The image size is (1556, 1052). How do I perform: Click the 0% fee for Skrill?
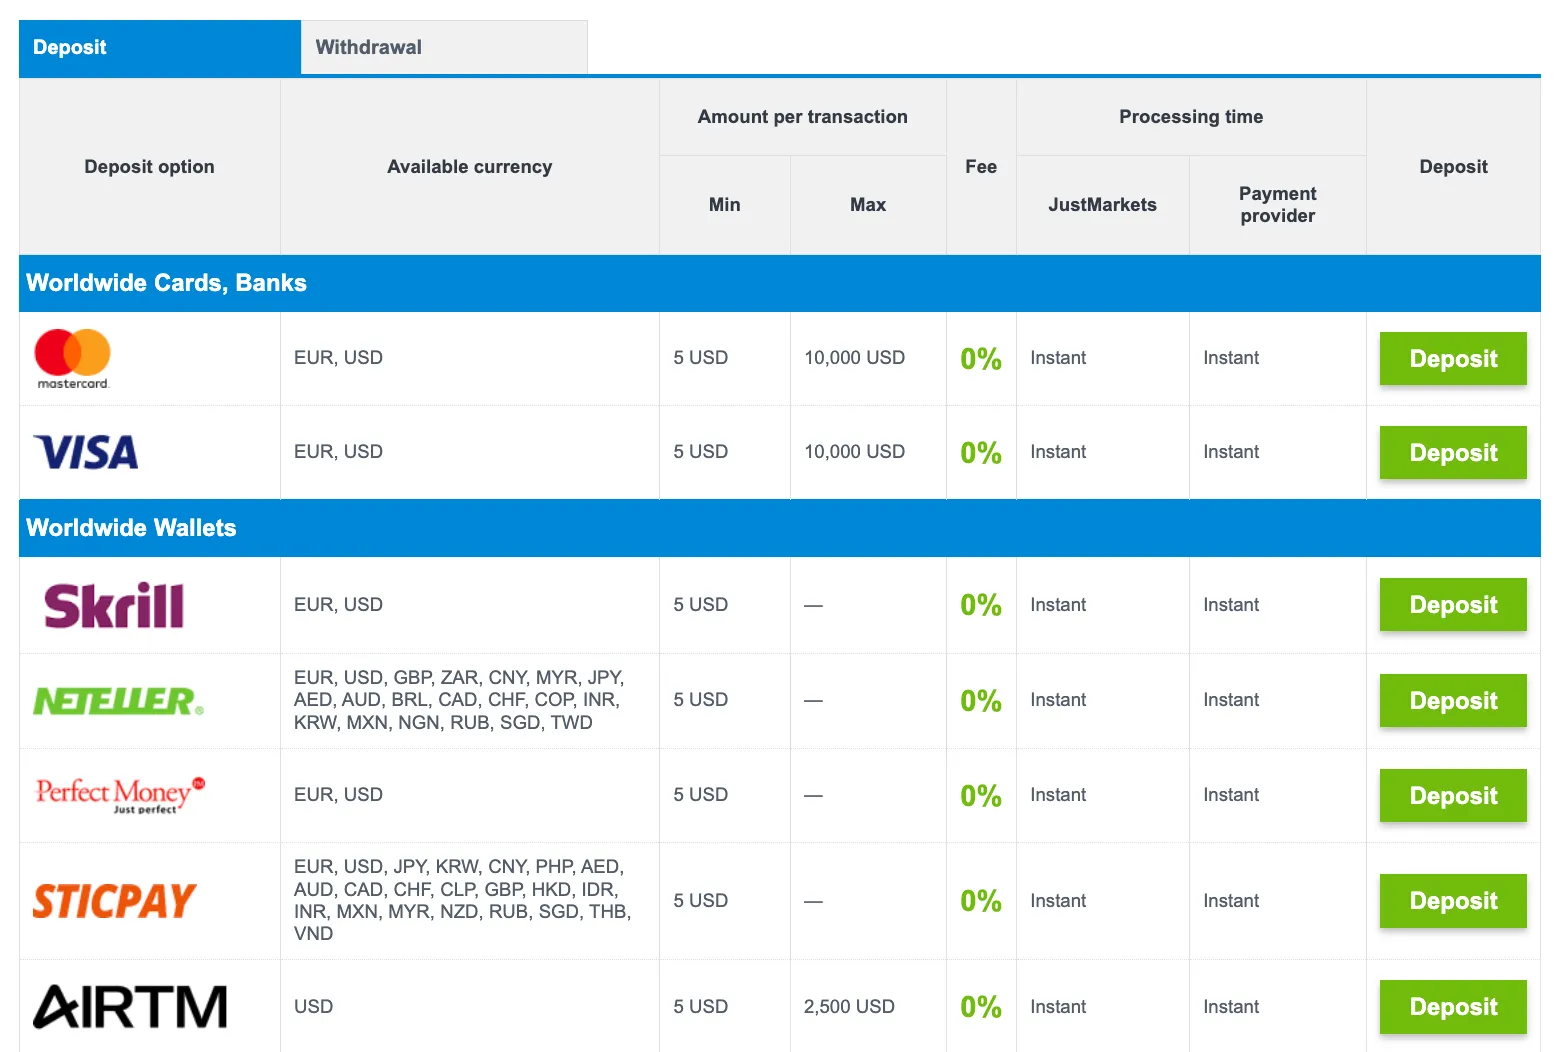tap(981, 605)
